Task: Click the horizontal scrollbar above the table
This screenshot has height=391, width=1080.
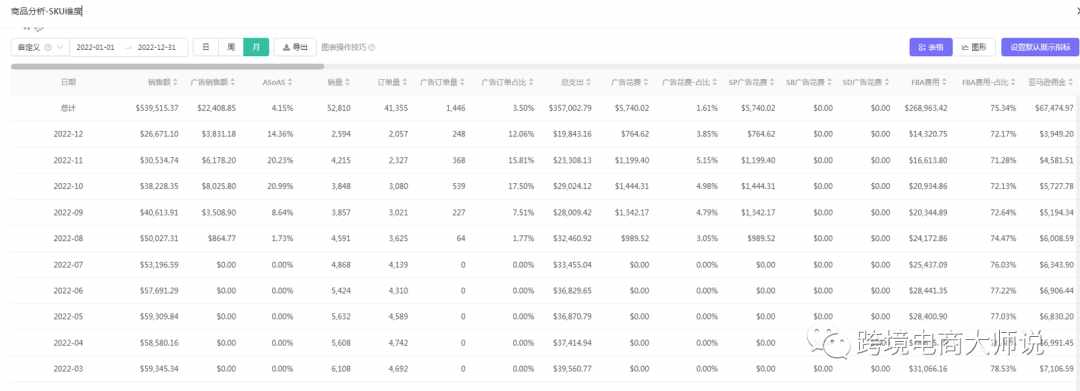Action: [x=167, y=67]
